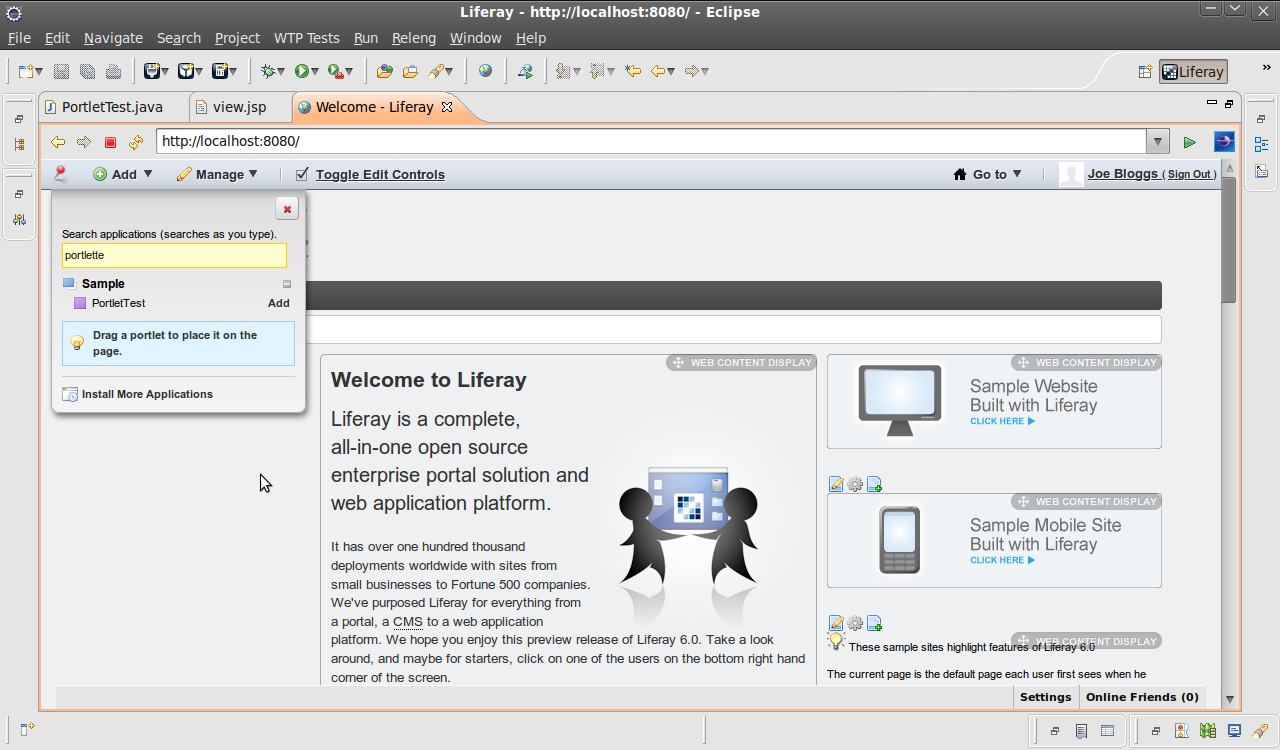Click the search applications input field

(174, 256)
